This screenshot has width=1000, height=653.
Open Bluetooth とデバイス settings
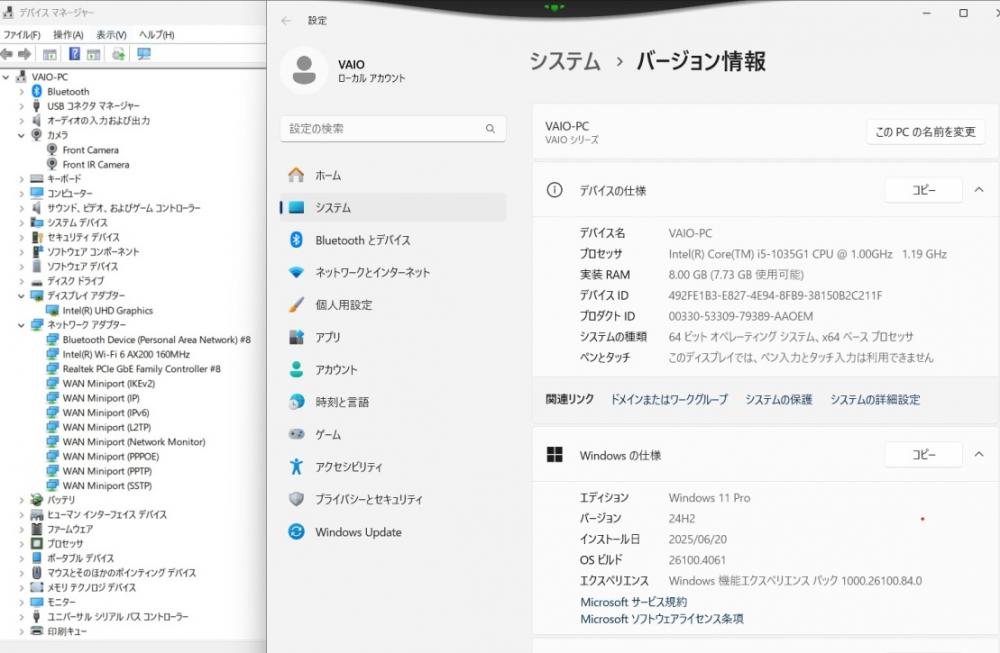coord(393,240)
